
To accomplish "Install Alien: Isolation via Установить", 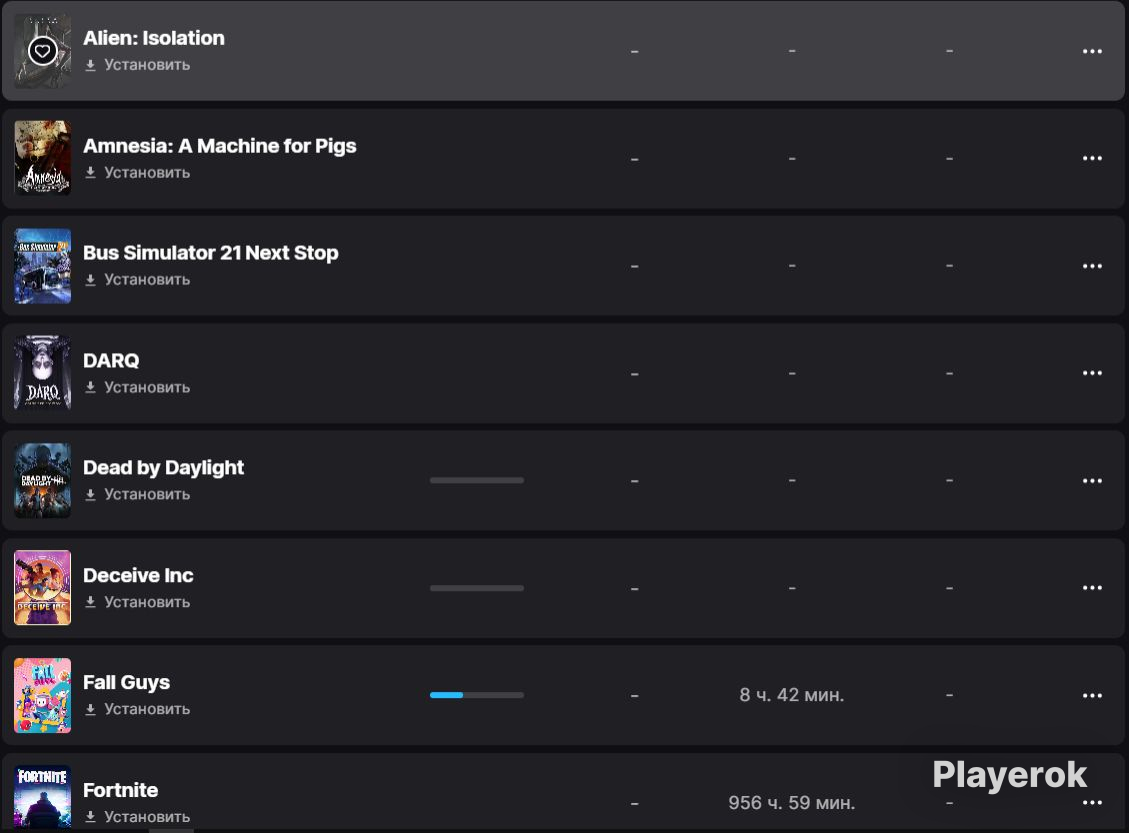I will point(138,65).
